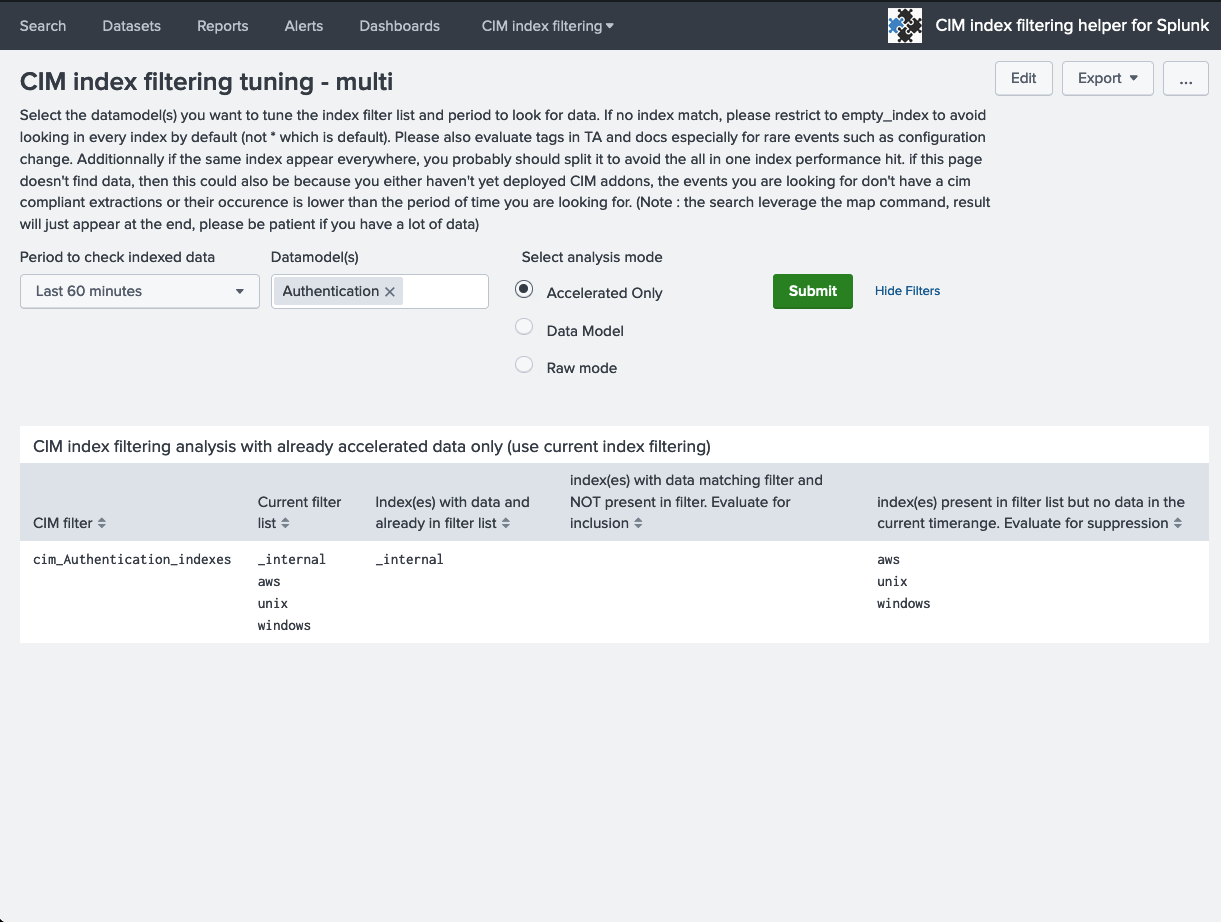This screenshot has width=1221, height=922.
Task: Open the Export dropdown menu
Action: [1108, 78]
